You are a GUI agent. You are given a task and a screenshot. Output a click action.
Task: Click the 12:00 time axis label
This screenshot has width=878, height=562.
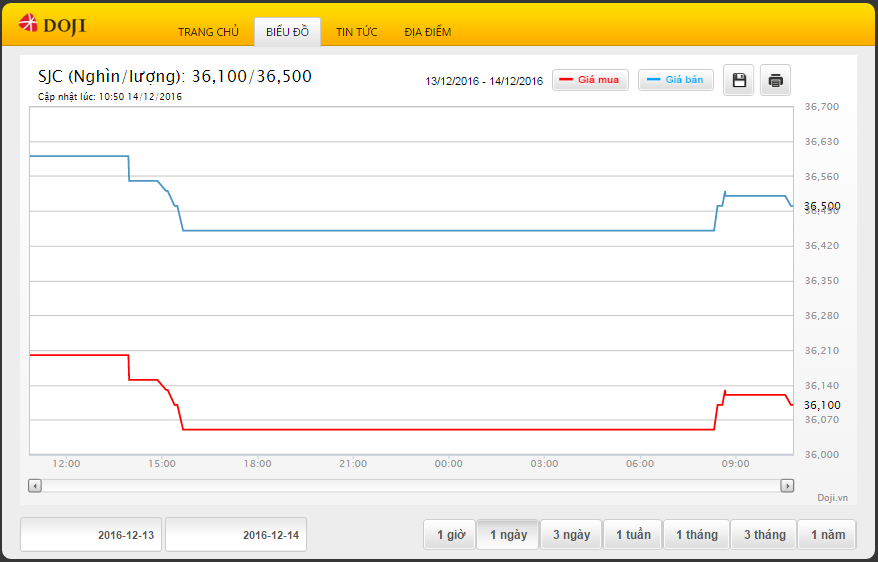(66, 463)
